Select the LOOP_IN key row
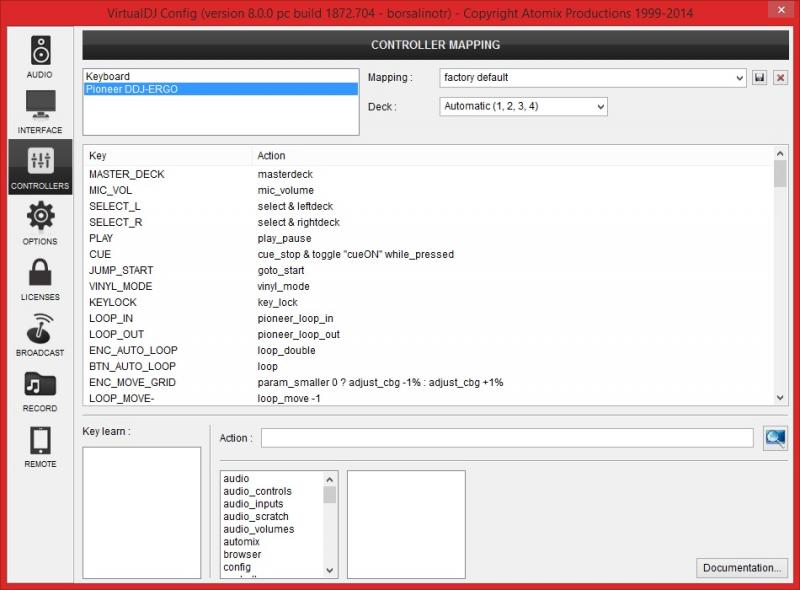Screen dimensions: 800x590 [x=429, y=318]
